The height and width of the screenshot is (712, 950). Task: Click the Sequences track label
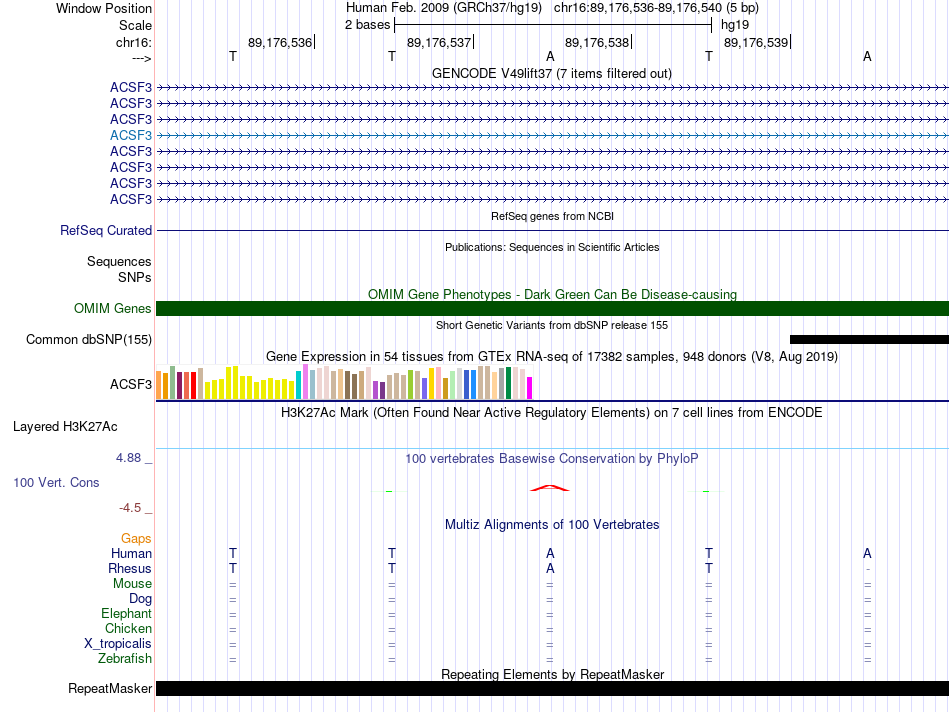pos(119,261)
